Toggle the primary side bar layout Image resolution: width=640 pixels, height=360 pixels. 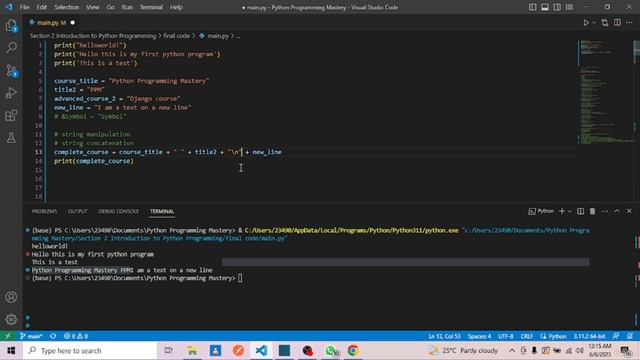(x=533, y=7)
